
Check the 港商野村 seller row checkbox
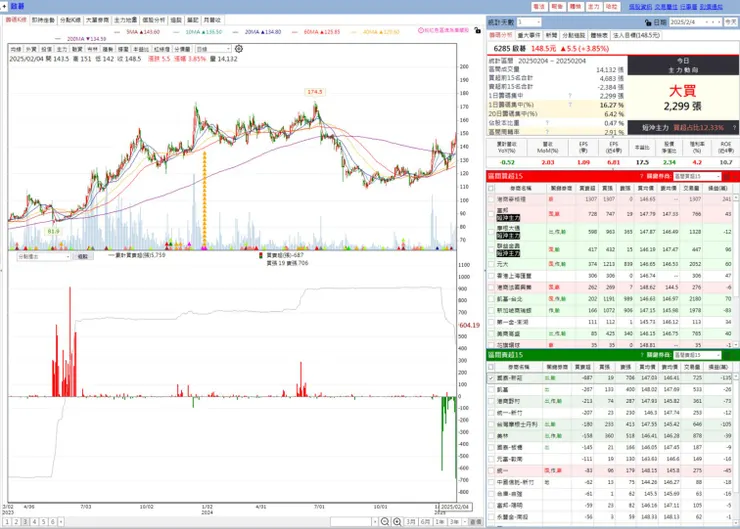[x=491, y=401]
